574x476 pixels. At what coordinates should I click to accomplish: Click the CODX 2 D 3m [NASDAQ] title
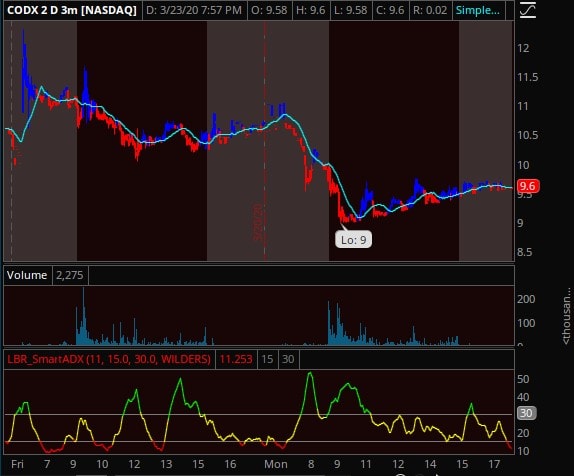(x=72, y=10)
